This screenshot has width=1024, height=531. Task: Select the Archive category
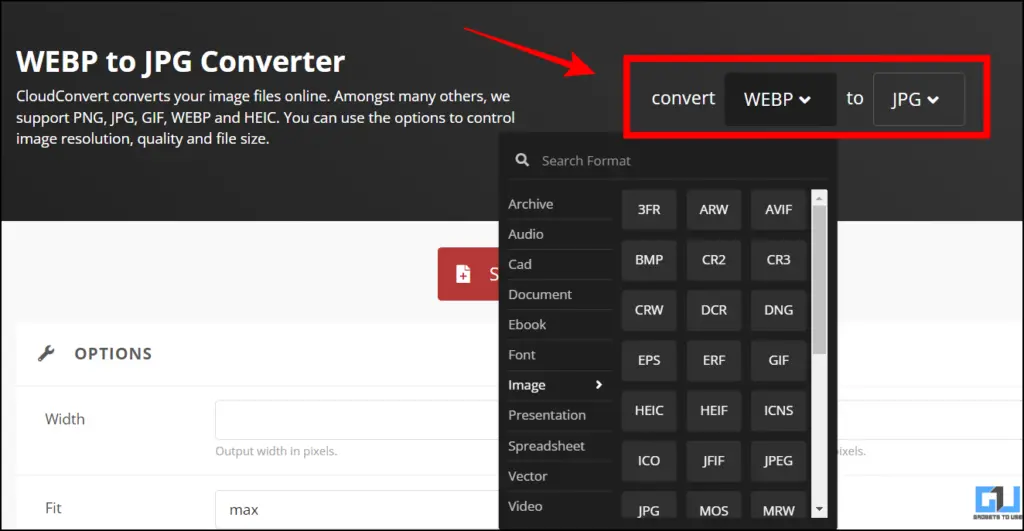559,204
